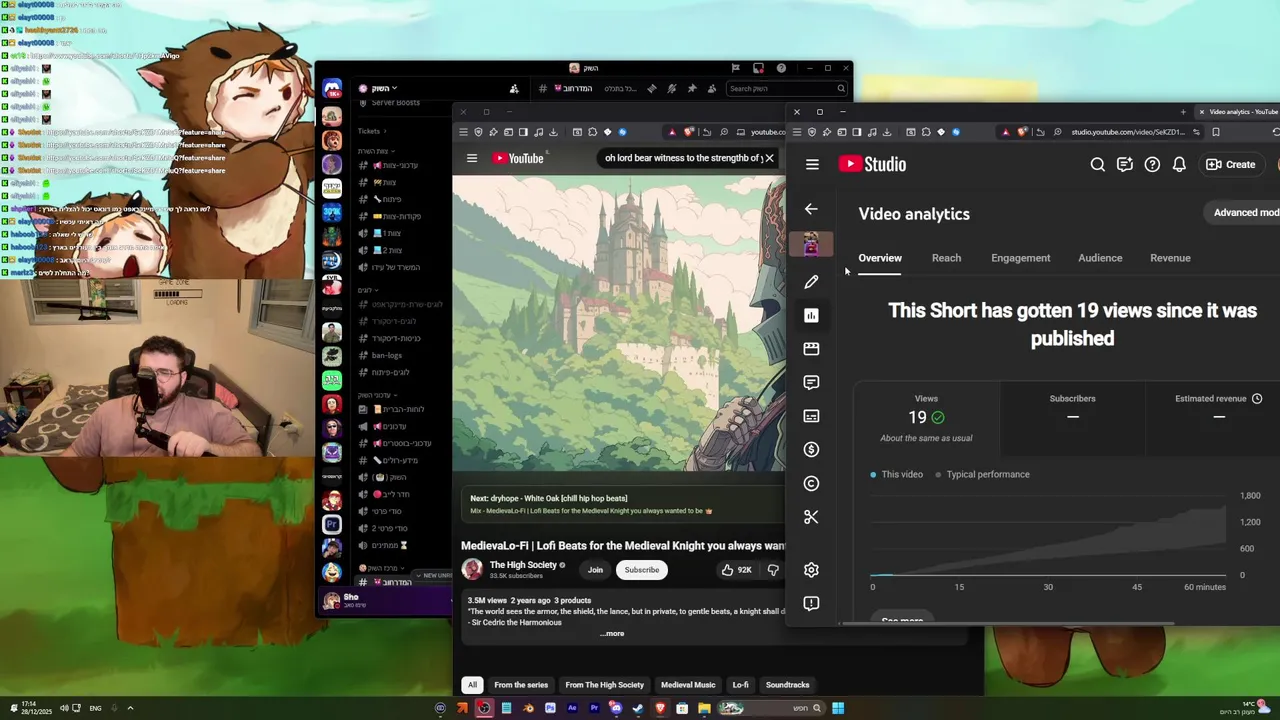
Task: Open Monetization dollar icon in Studio
Action: pyautogui.click(x=811, y=450)
